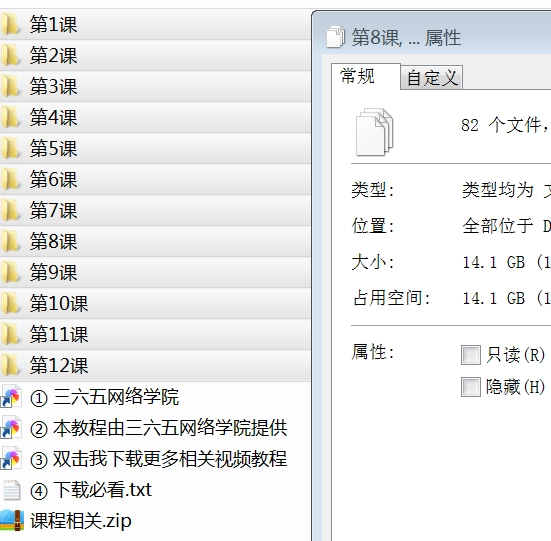Click the 第11课 folder name
The width and height of the screenshot is (551, 541).
pos(59,334)
